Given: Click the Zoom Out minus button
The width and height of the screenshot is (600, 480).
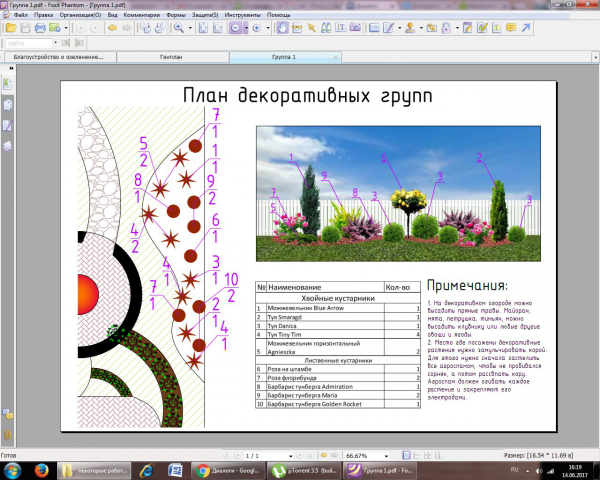Looking at the screenshot, I should click(235, 28).
